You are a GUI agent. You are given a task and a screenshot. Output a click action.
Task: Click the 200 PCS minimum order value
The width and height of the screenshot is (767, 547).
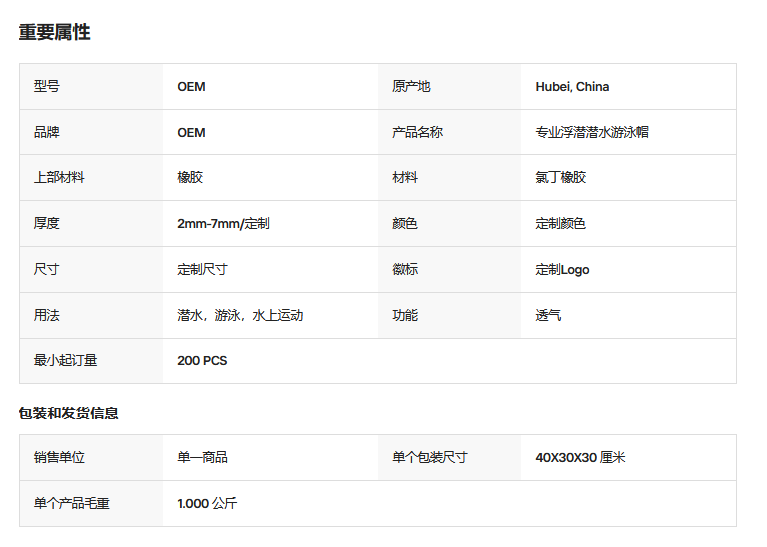(202, 361)
